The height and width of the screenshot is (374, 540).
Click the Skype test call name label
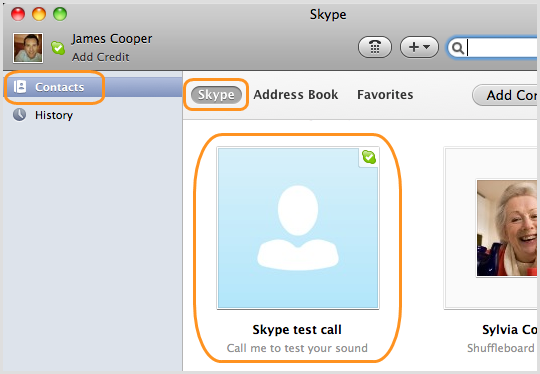pyautogui.click(x=297, y=330)
